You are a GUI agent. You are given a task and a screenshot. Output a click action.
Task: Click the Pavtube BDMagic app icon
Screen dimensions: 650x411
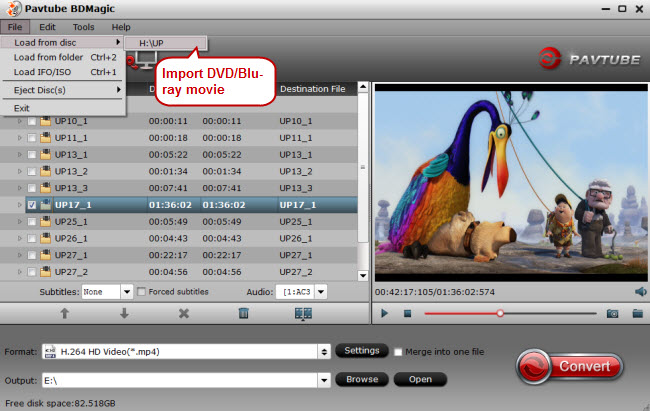pos(14,8)
